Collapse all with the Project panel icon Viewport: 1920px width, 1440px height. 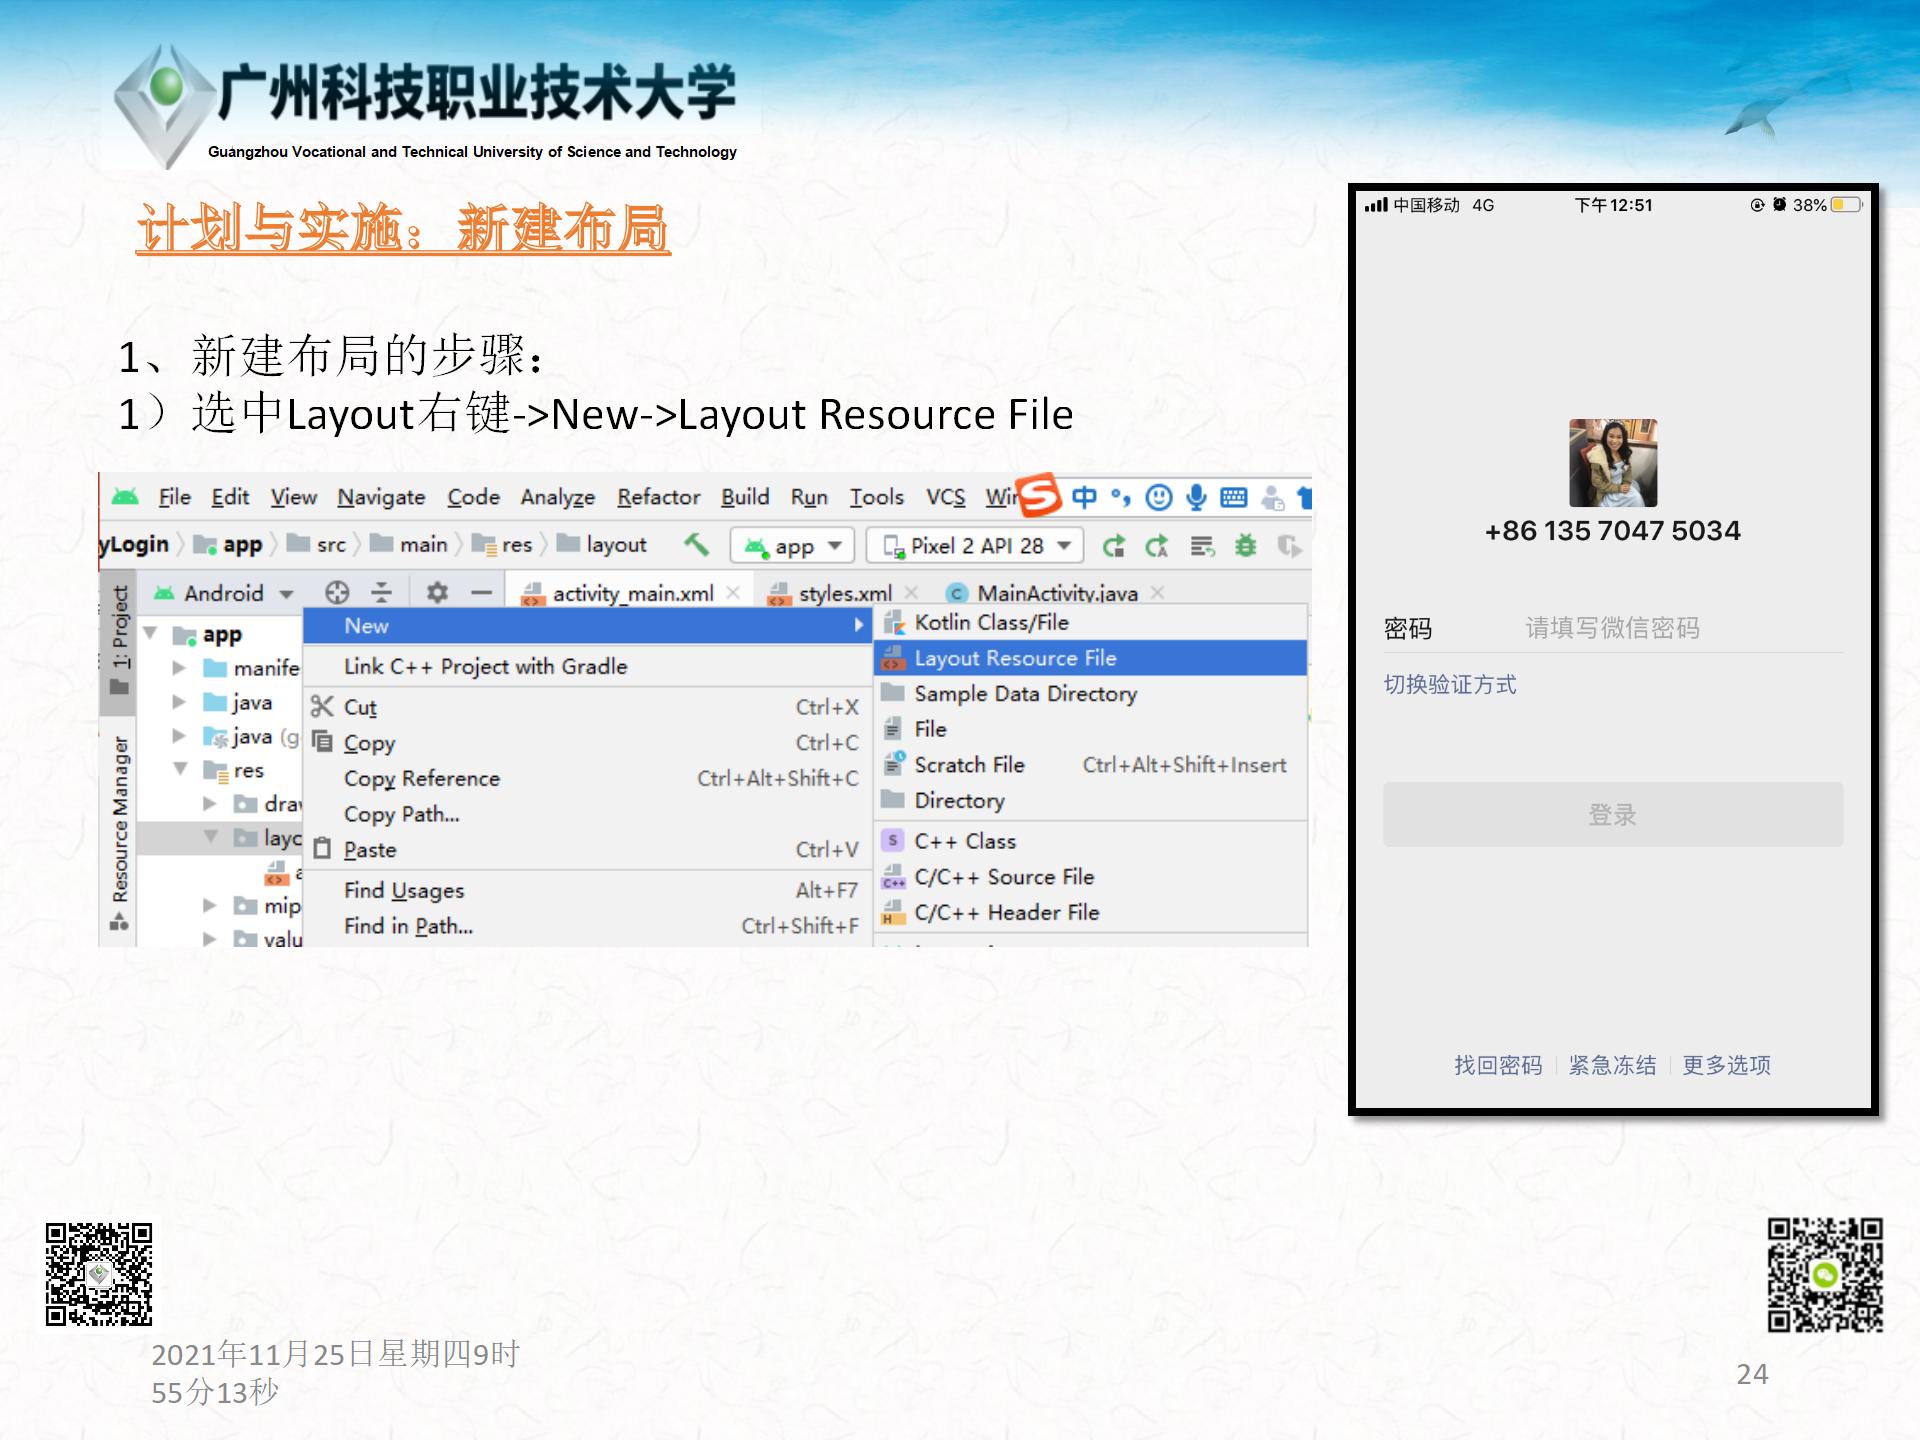pos(382,593)
